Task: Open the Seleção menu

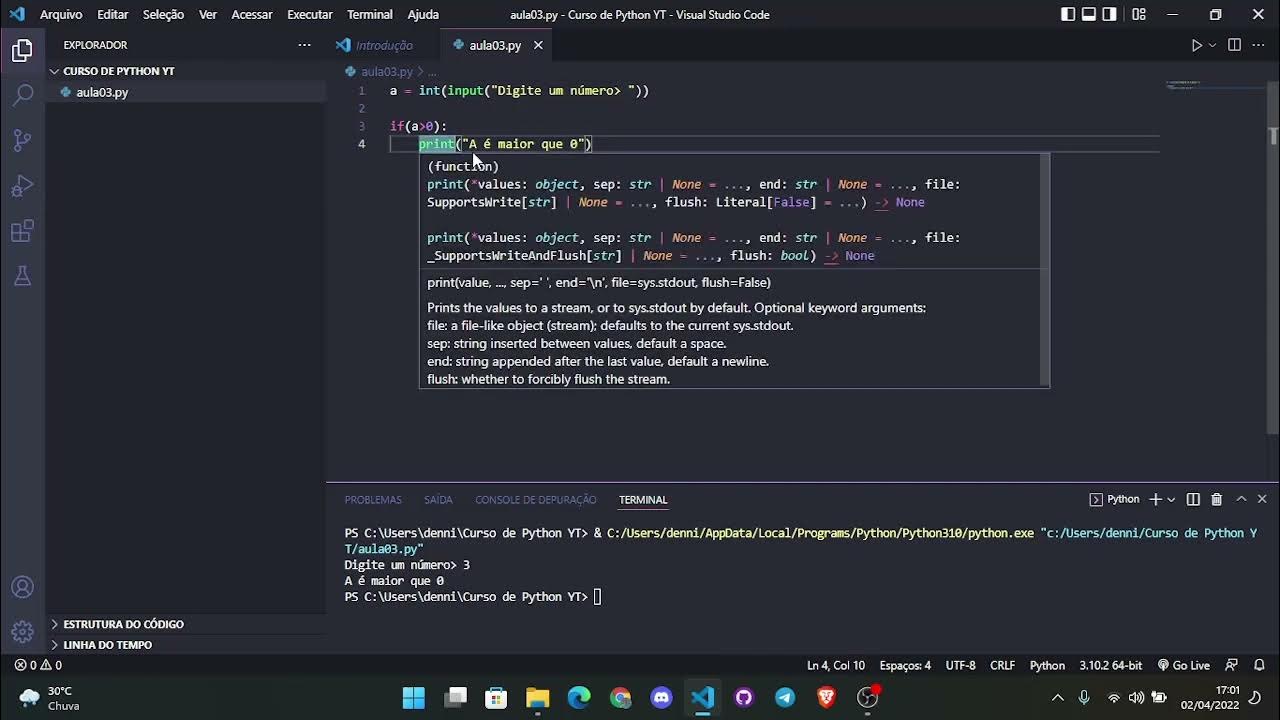Action: (x=163, y=14)
